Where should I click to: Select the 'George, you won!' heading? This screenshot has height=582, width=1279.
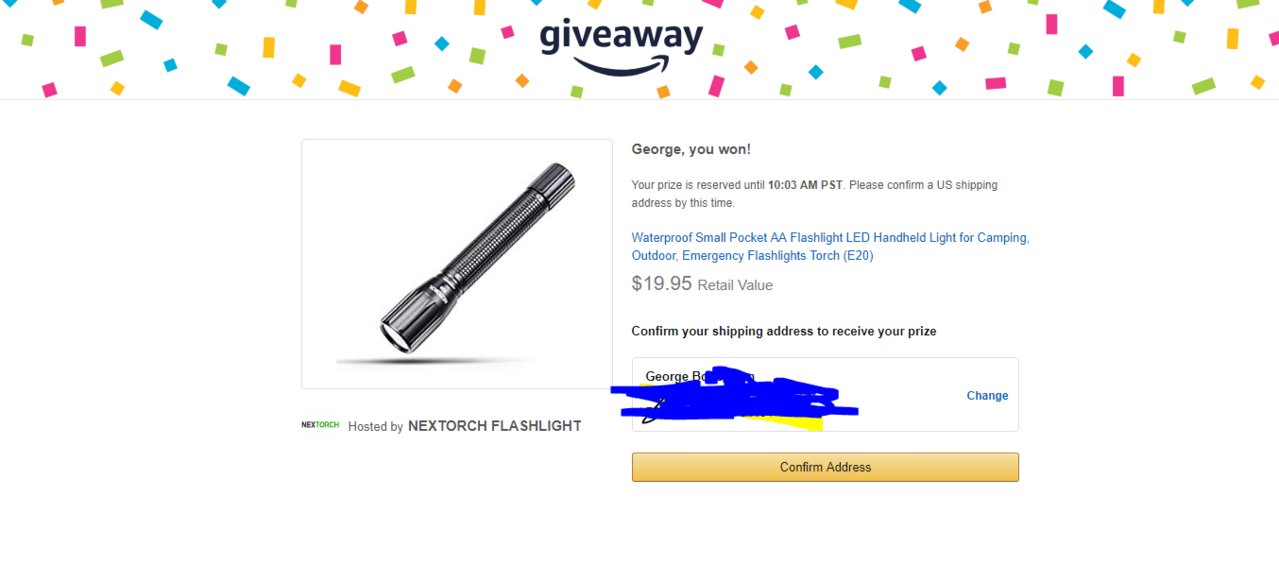pyautogui.click(x=691, y=150)
